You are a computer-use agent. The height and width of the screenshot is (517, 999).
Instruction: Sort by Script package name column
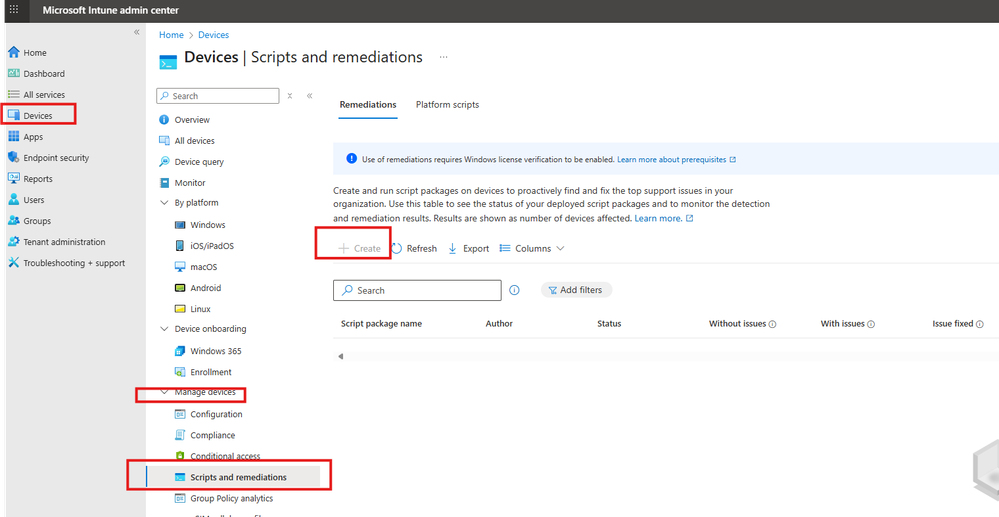pyautogui.click(x=382, y=324)
